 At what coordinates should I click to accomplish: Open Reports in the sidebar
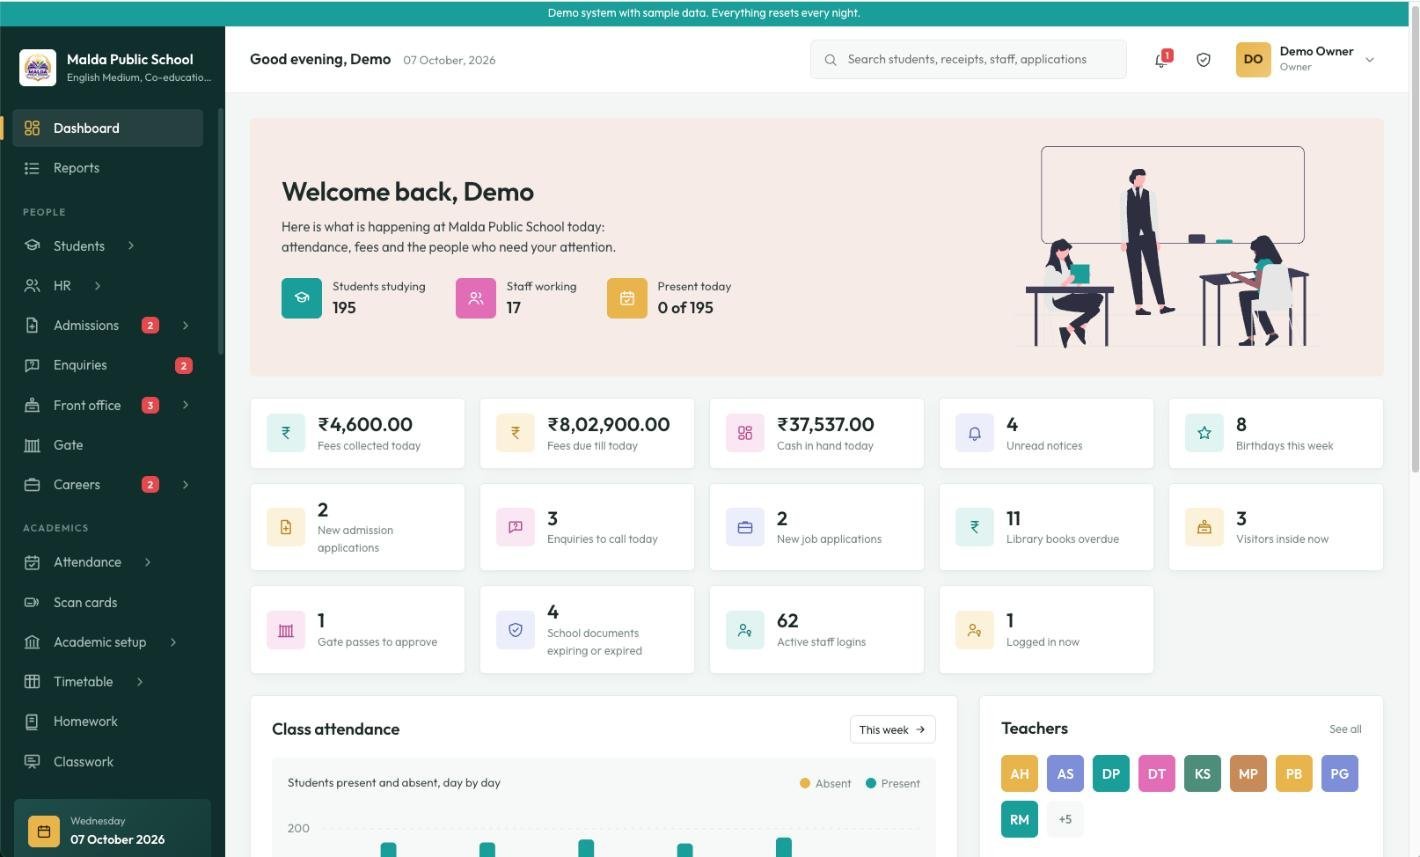coord(108,168)
